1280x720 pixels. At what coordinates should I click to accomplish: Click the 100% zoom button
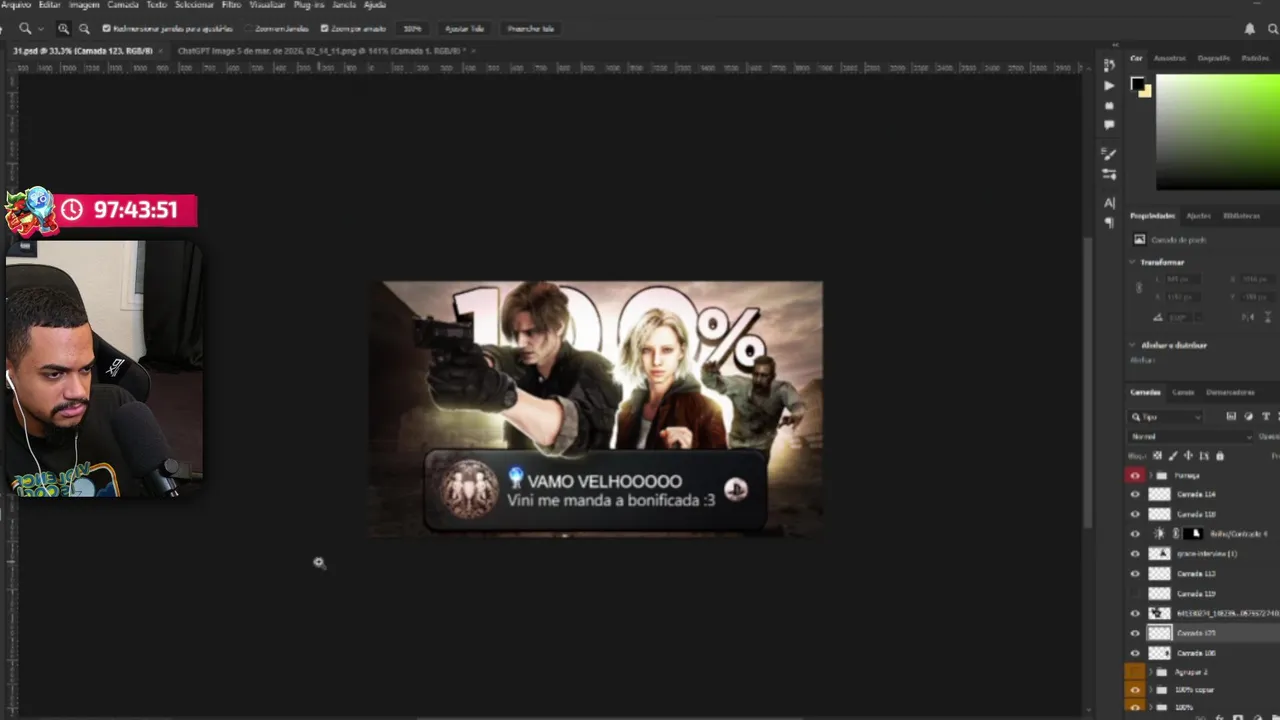tap(412, 29)
